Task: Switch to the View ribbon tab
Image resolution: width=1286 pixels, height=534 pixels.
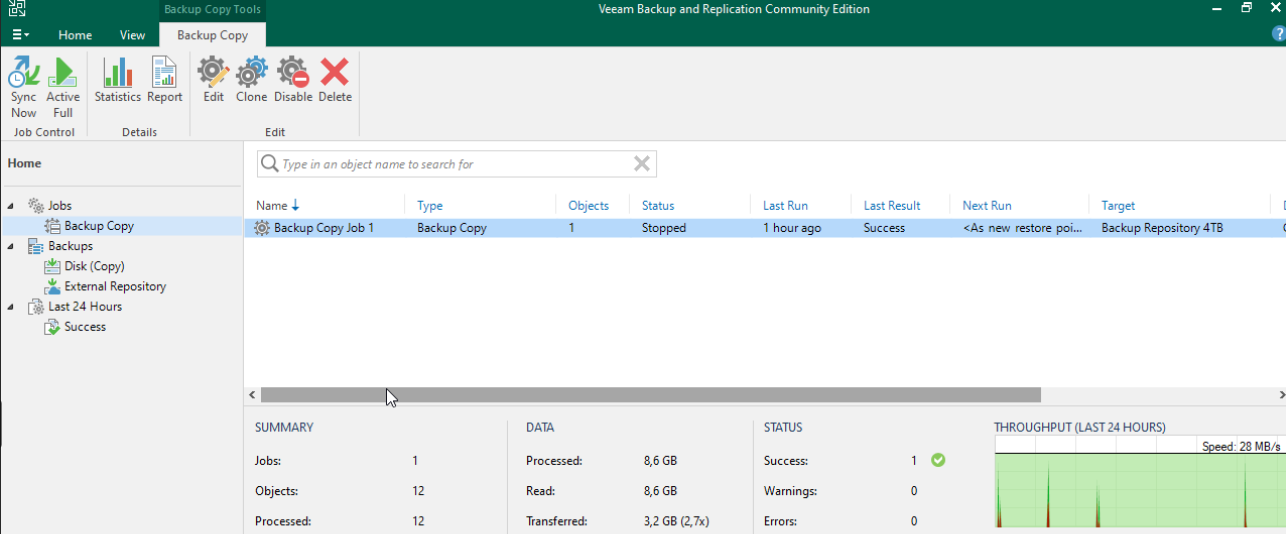Action: pyautogui.click(x=133, y=35)
